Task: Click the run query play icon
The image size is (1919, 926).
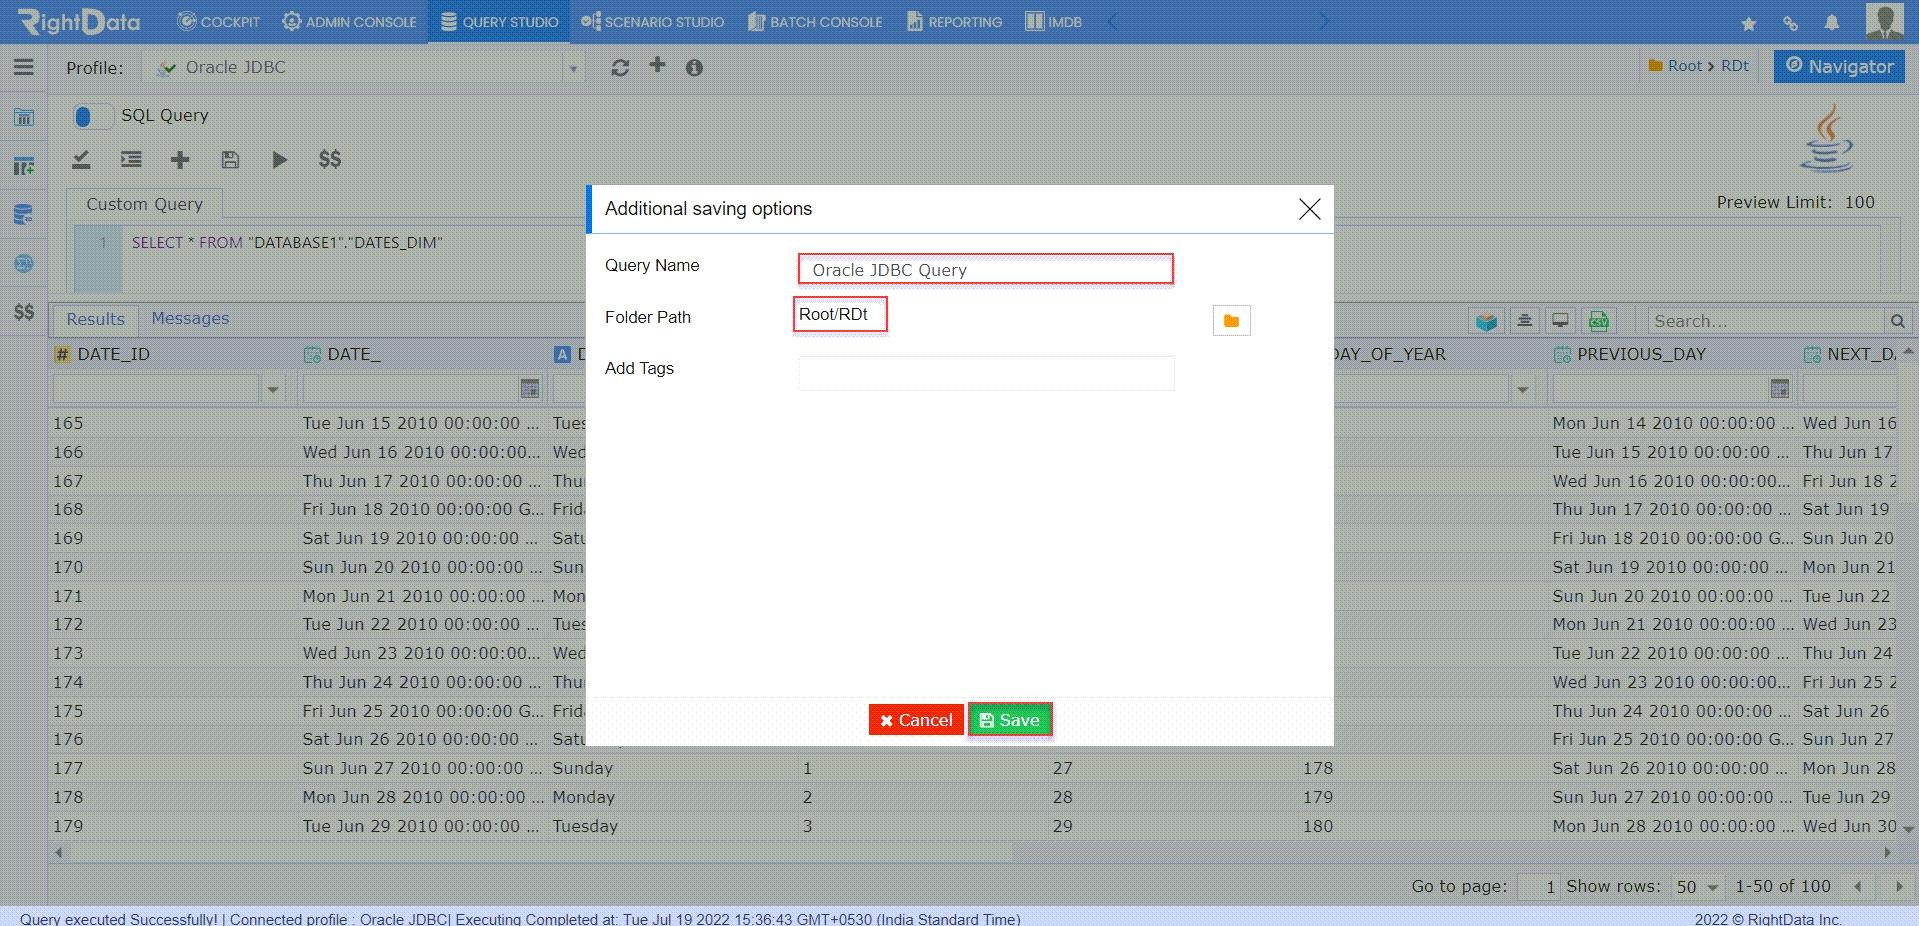Action: tap(279, 159)
